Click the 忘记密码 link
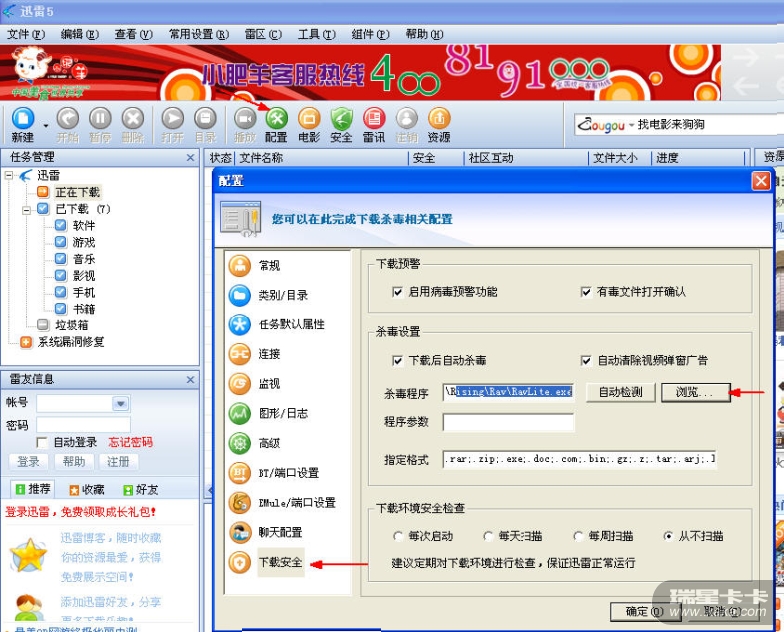784x632 pixels. point(130,442)
